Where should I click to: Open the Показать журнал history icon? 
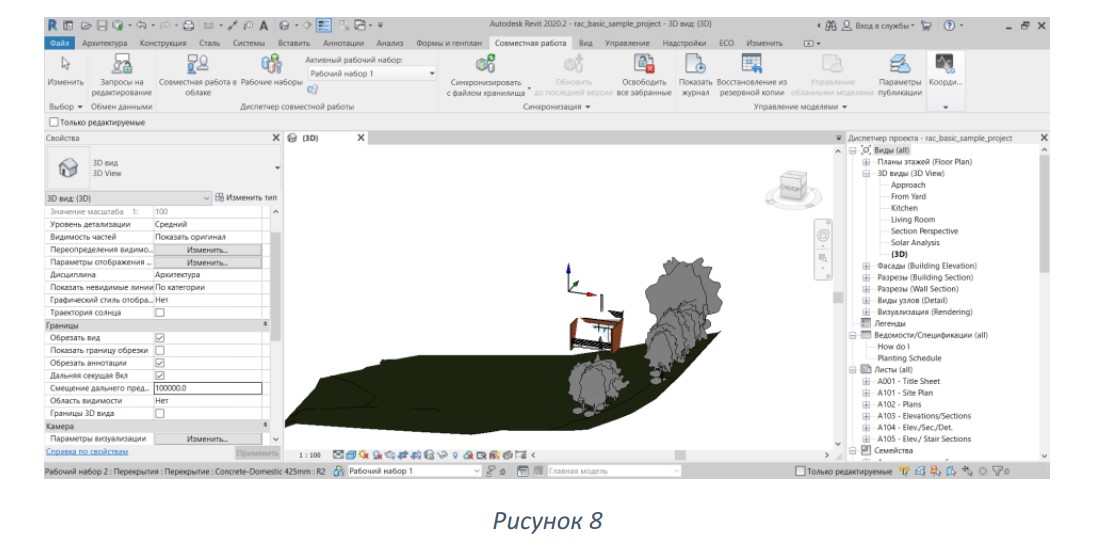tap(695, 63)
